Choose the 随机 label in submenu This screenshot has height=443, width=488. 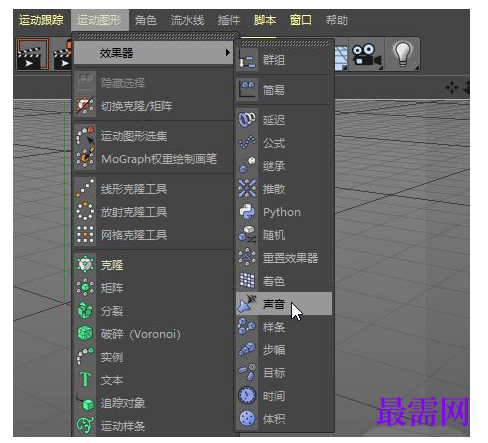point(274,235)
